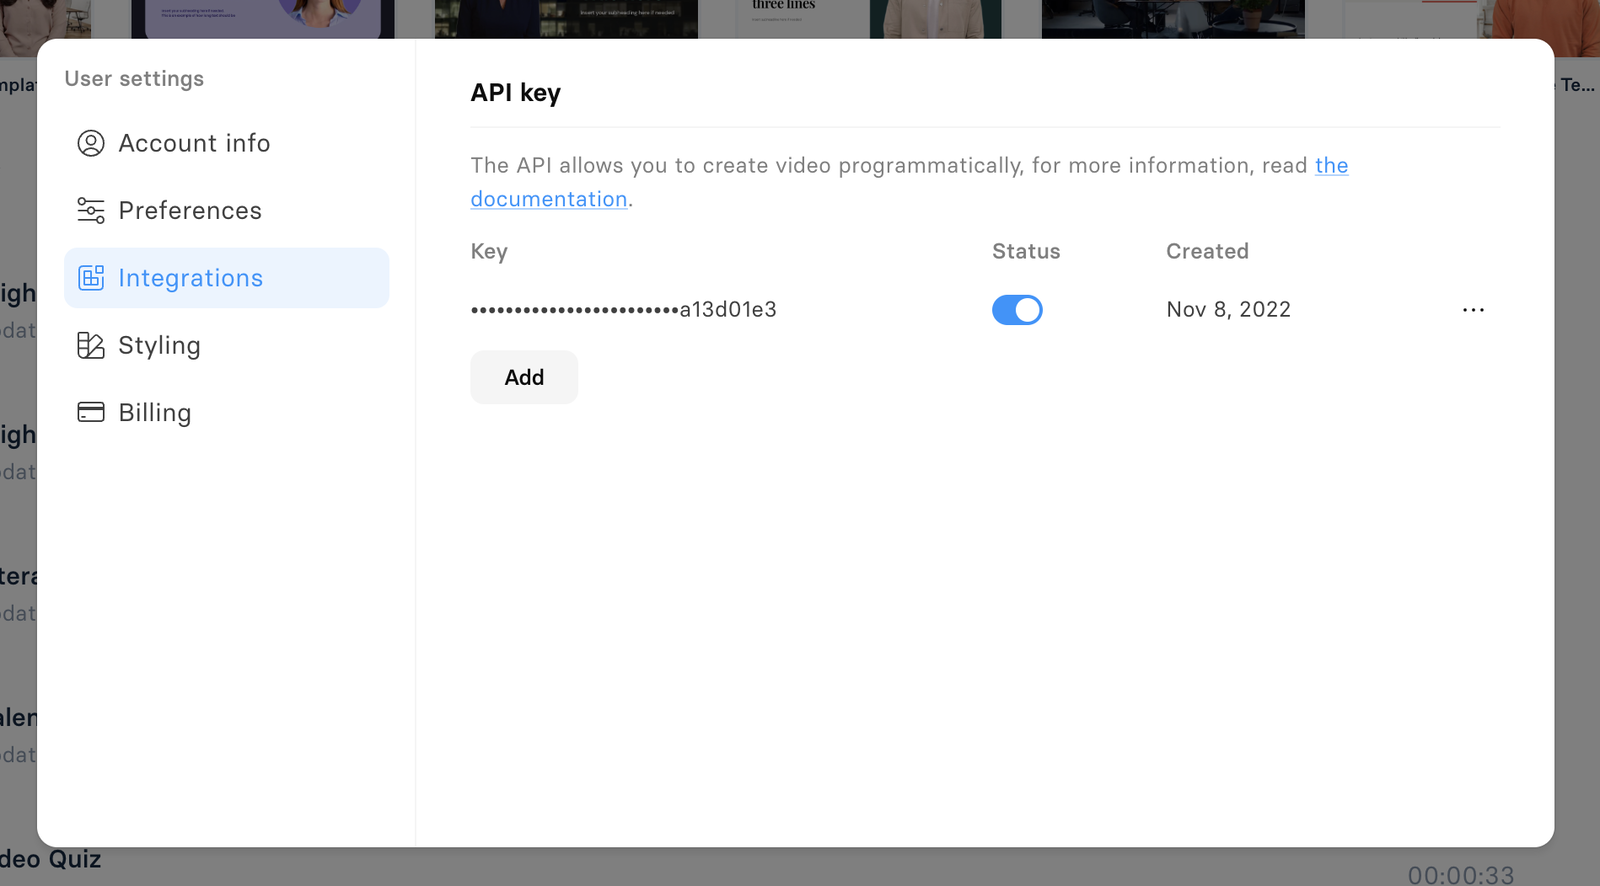1600x886 pixels.
Task: Select the Integrations label in the sidebar
Action: tap(191, 278)
